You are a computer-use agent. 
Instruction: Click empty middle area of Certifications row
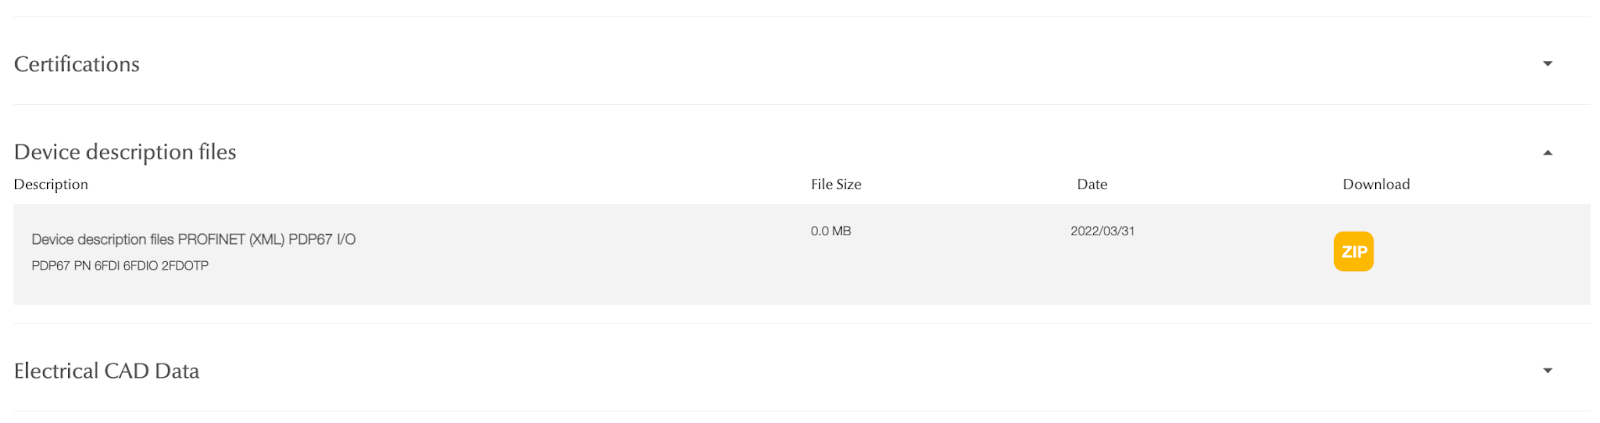[800, 64]
